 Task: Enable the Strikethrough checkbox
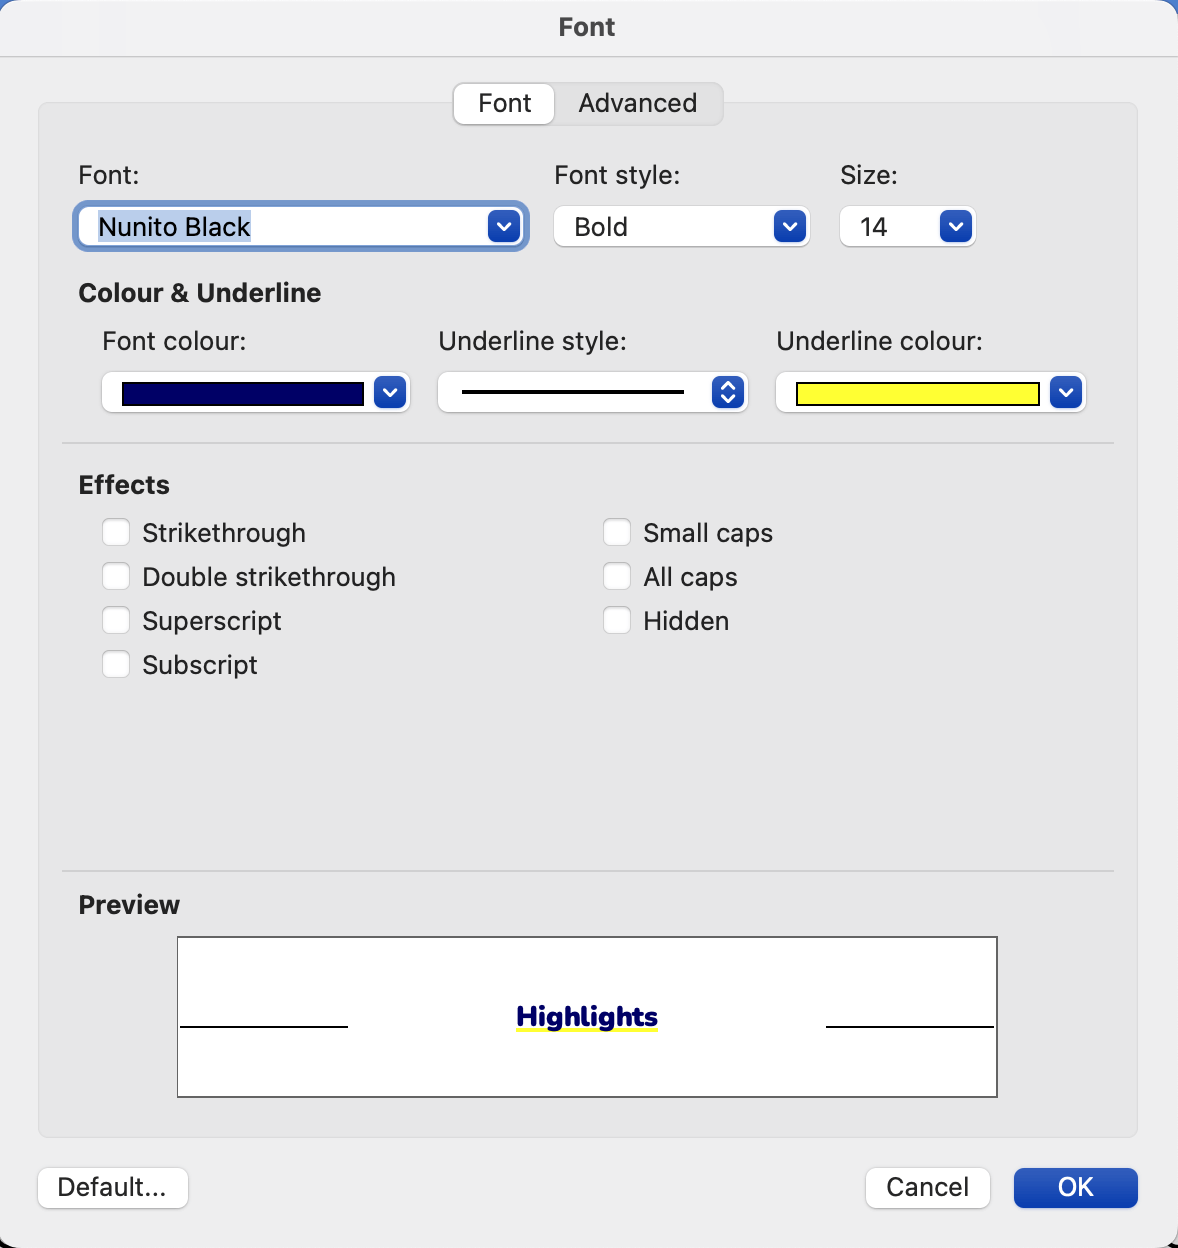coord(116,532)
